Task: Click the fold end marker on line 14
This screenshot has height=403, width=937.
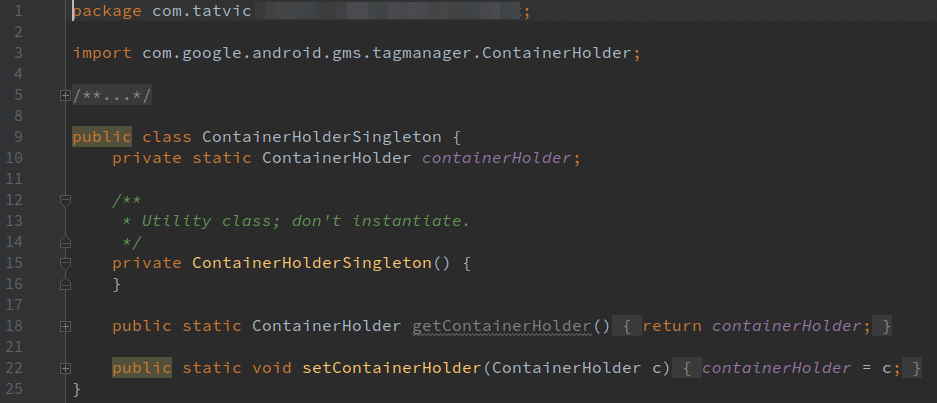Action: pos(66,243)
